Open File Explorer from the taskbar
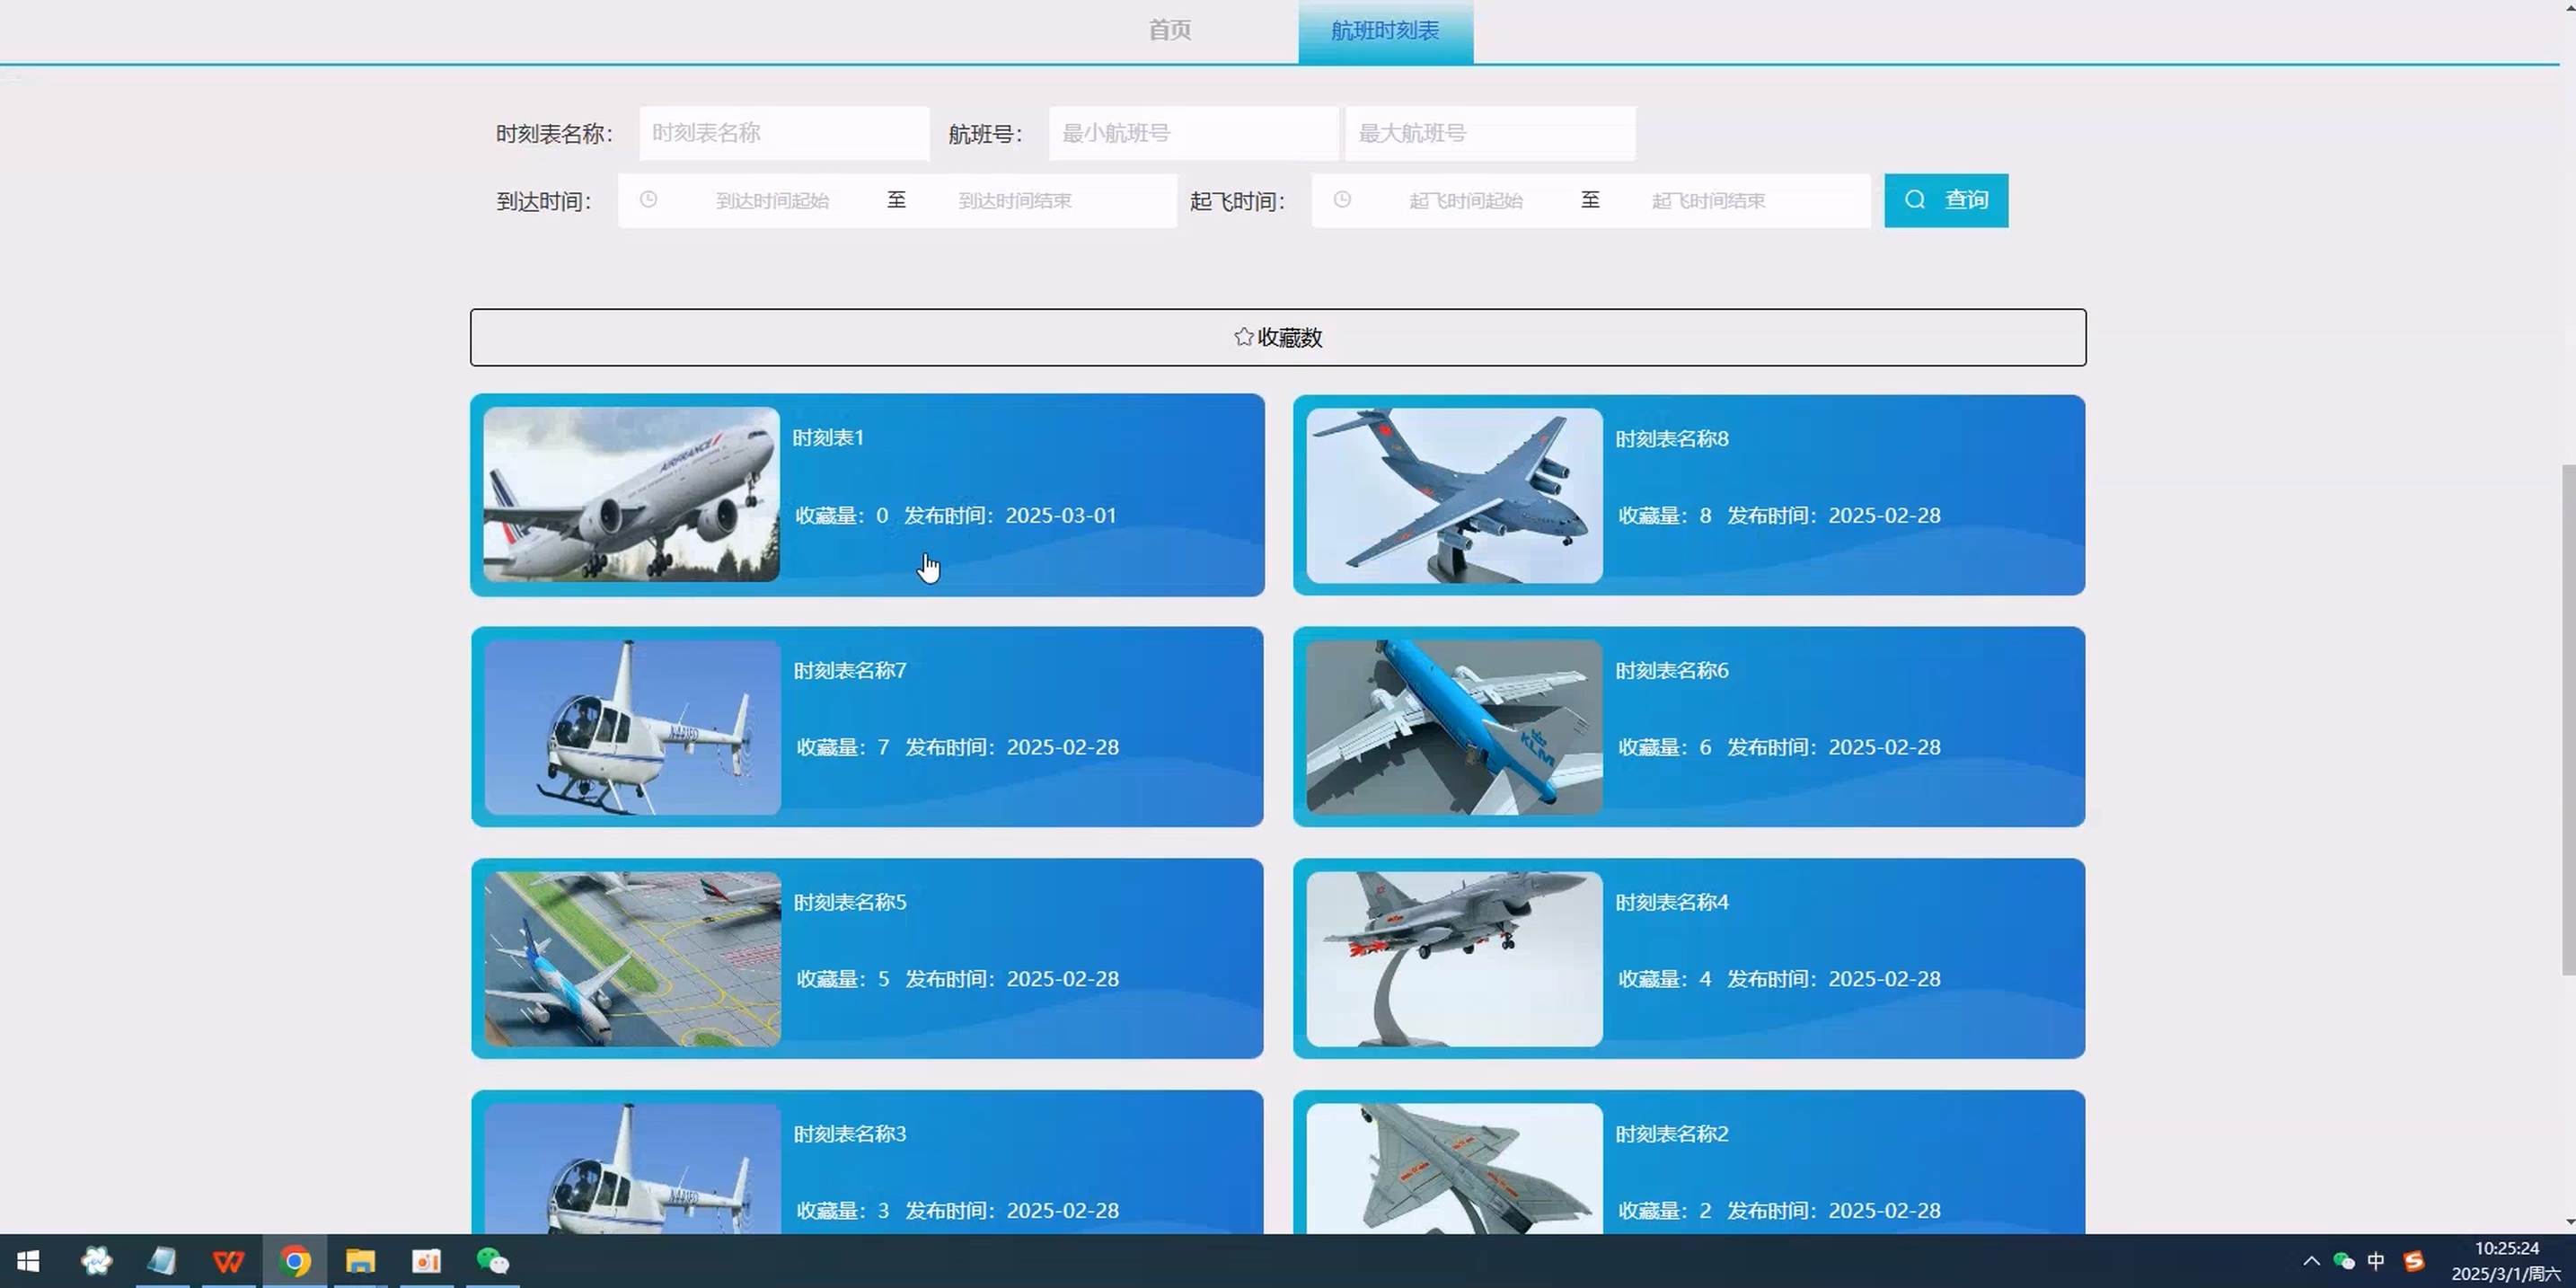The height and width of the screenshot is (1288, 2576). pyautogui.click(x=360, y=1261)
